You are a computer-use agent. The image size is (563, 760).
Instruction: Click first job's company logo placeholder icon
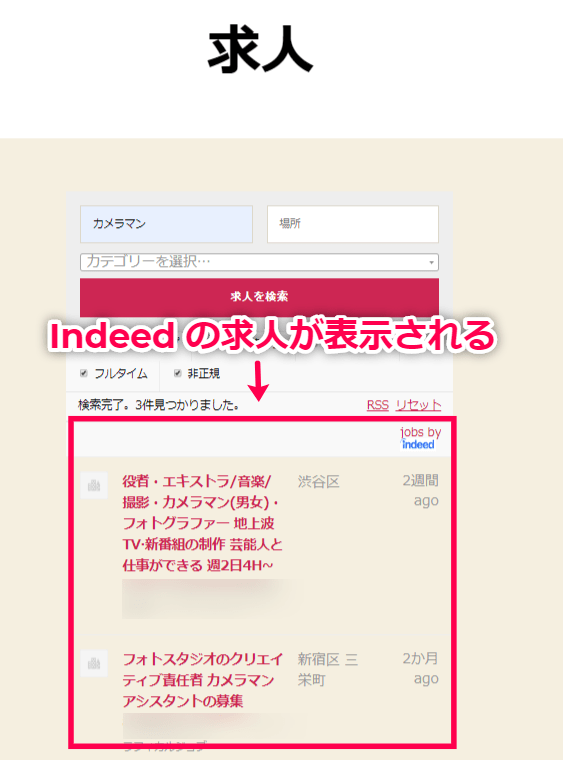94,485
